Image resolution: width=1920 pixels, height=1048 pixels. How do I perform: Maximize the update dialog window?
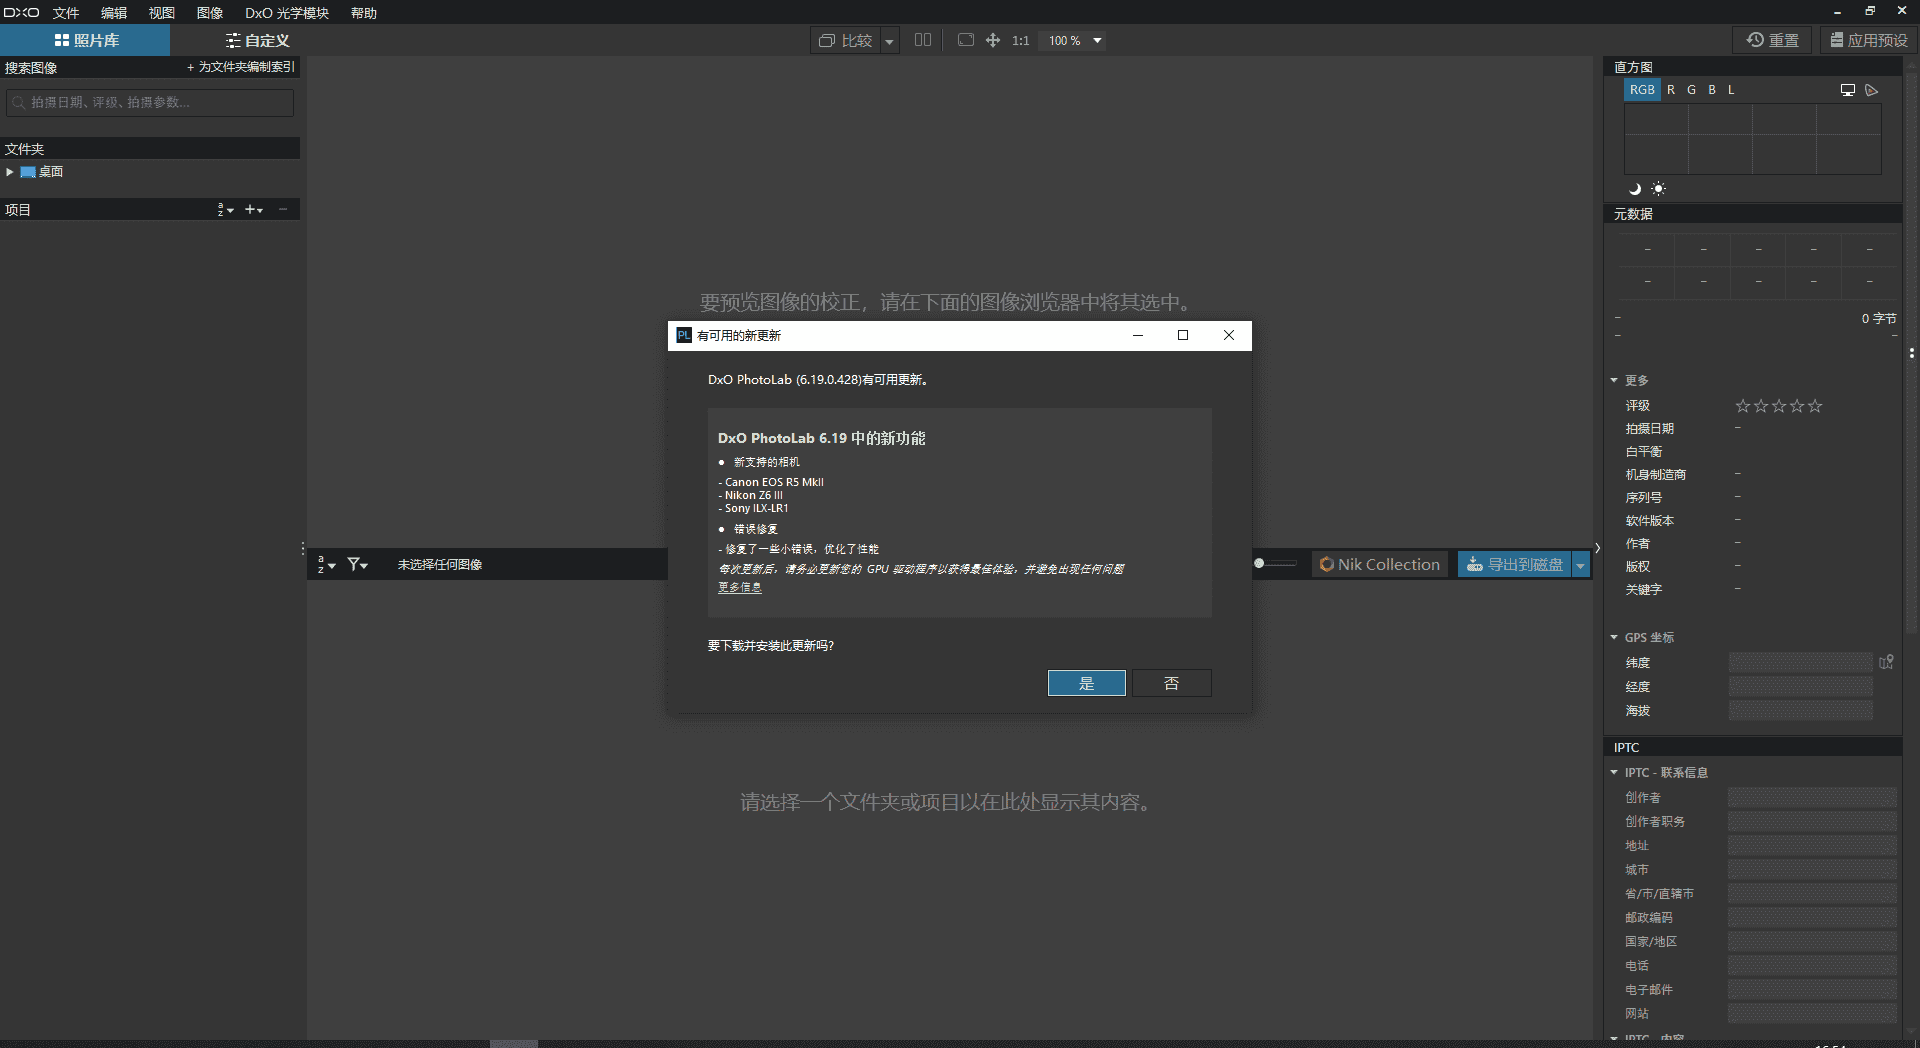pyautogui.click(x=1183, y=335)
